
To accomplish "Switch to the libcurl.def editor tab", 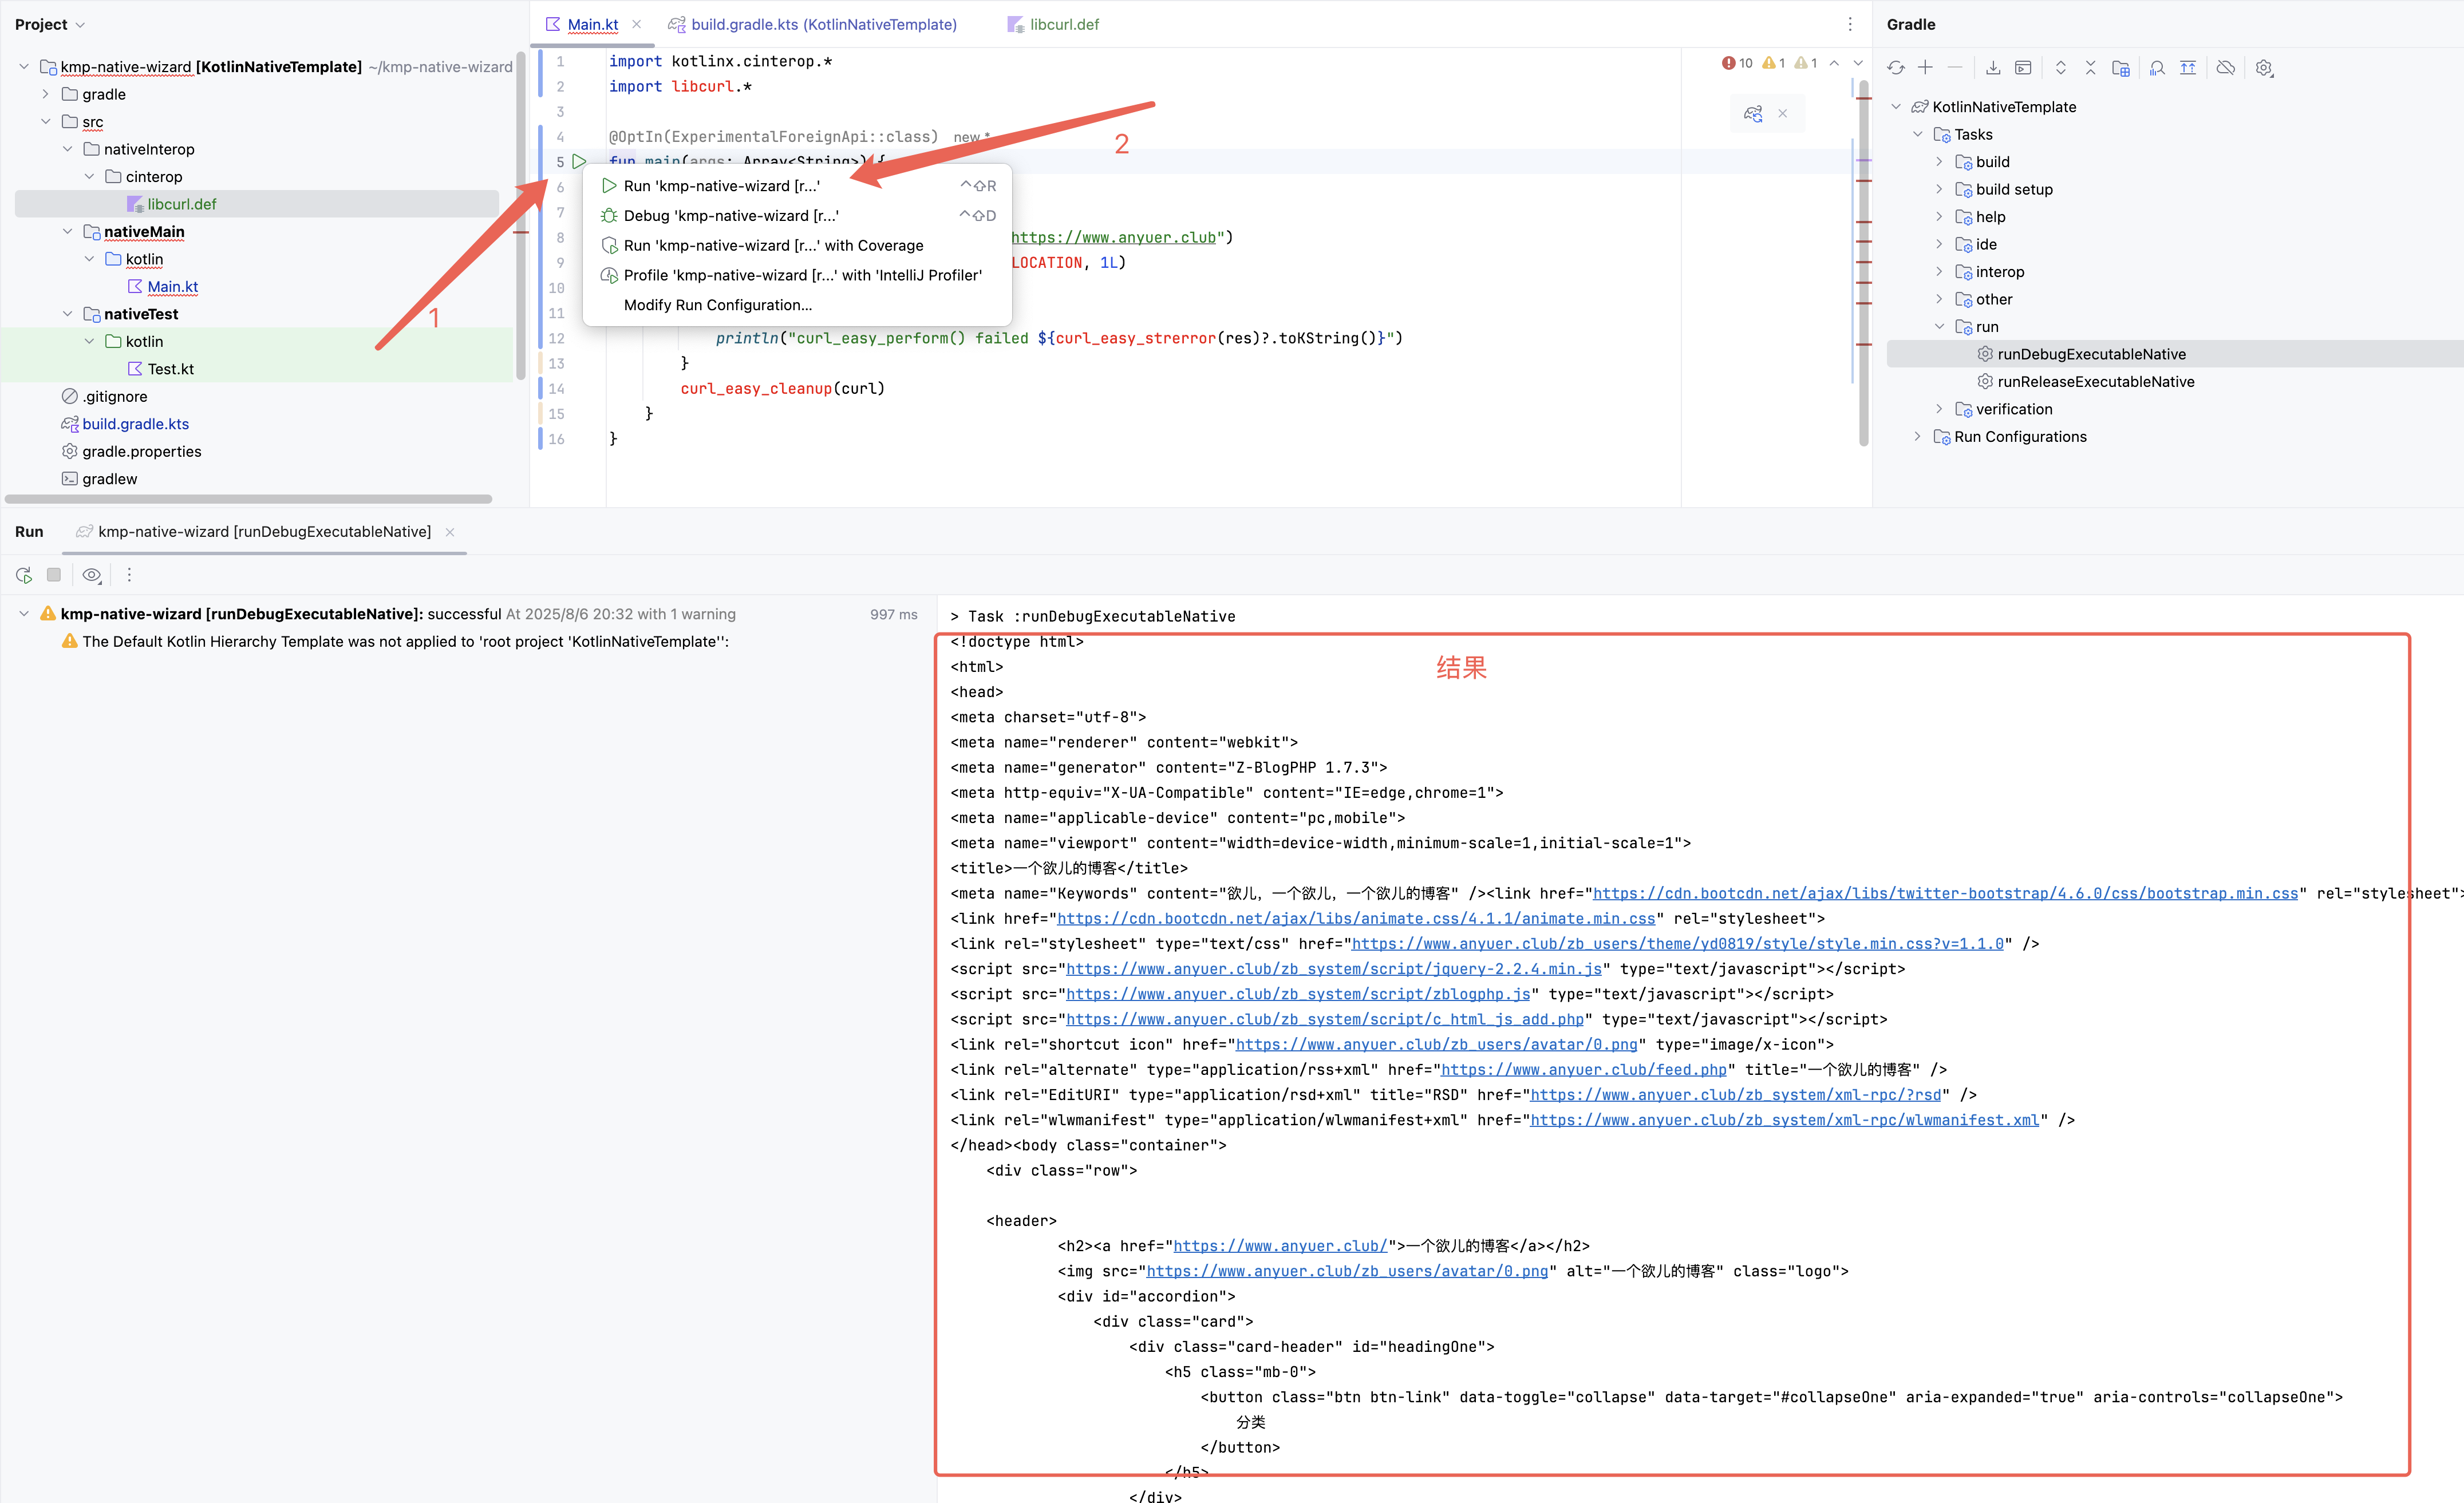I will click(x=1063, y=24).
